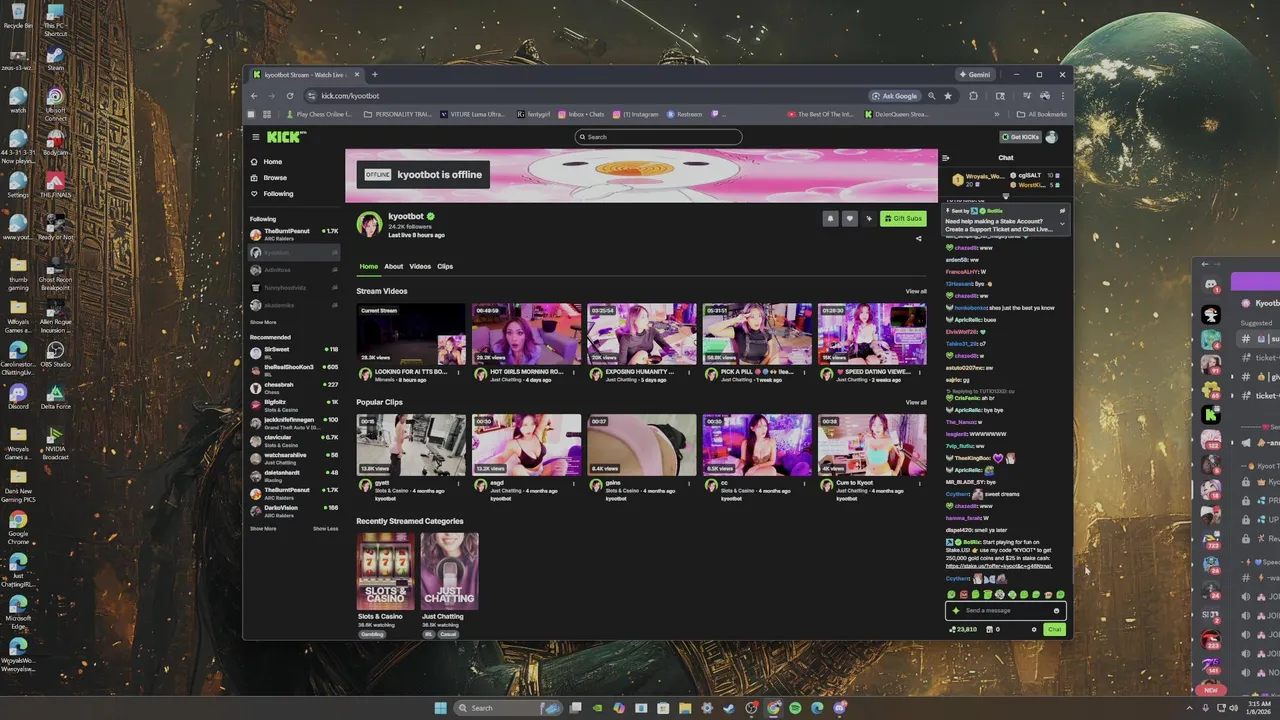Select the Recycle Bin desktop icon
Image resolution: width=1280 pixels, height=720 pixels.
(x=18, y=16)
